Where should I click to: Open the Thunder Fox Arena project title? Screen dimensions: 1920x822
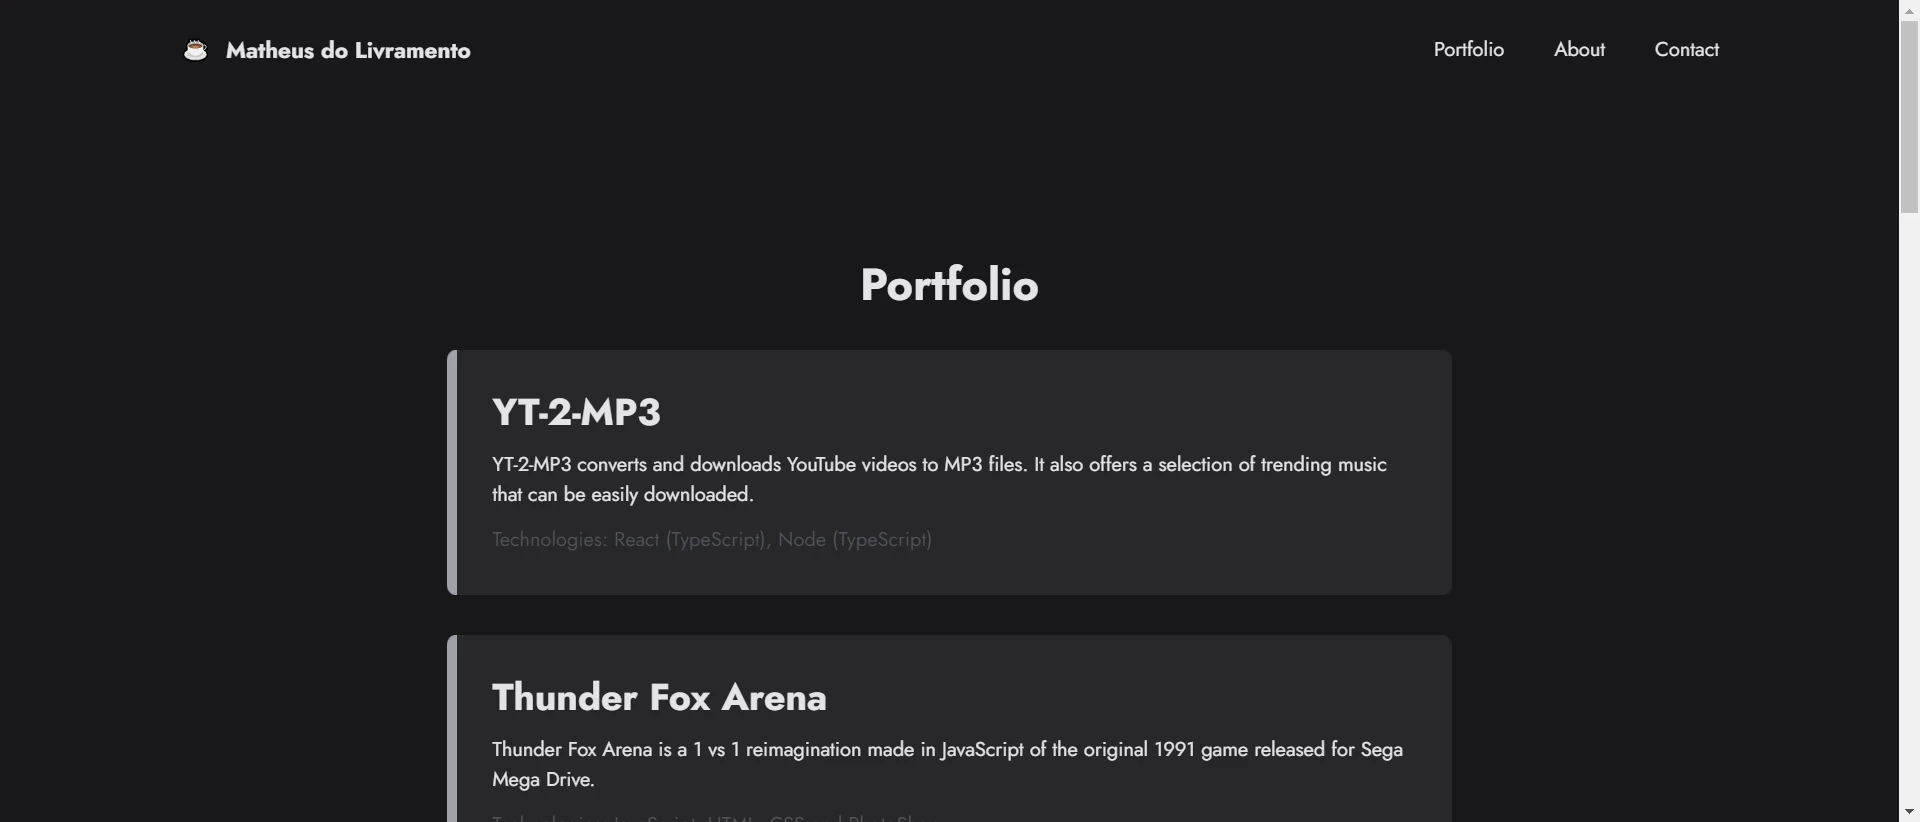659,697
